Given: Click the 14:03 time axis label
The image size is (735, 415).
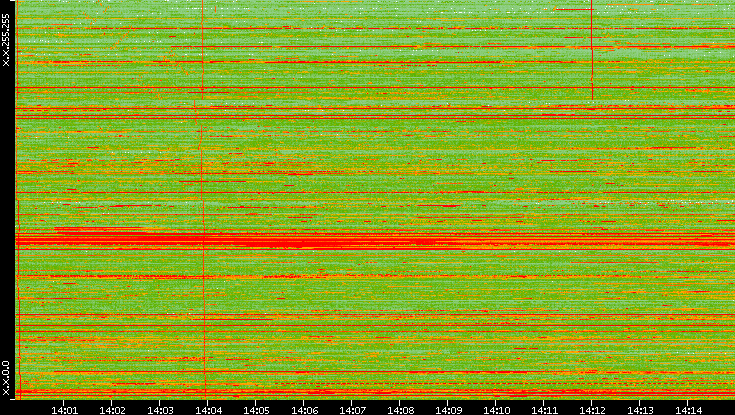Looking at the screenshot, I should click(160, 411).
